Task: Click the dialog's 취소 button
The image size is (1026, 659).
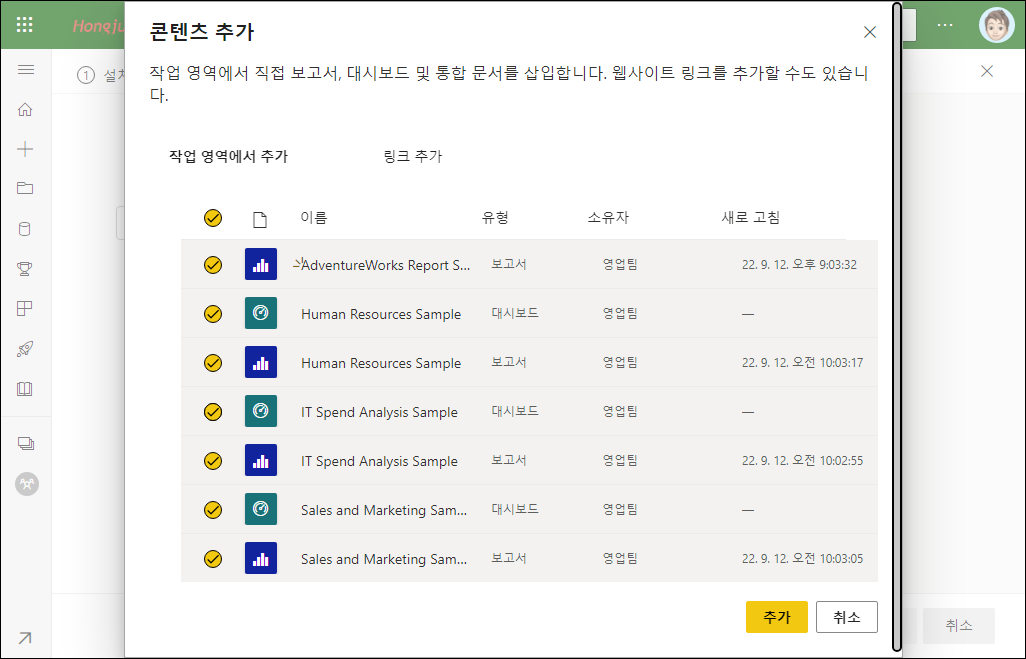Action: [x=847, y=617]
